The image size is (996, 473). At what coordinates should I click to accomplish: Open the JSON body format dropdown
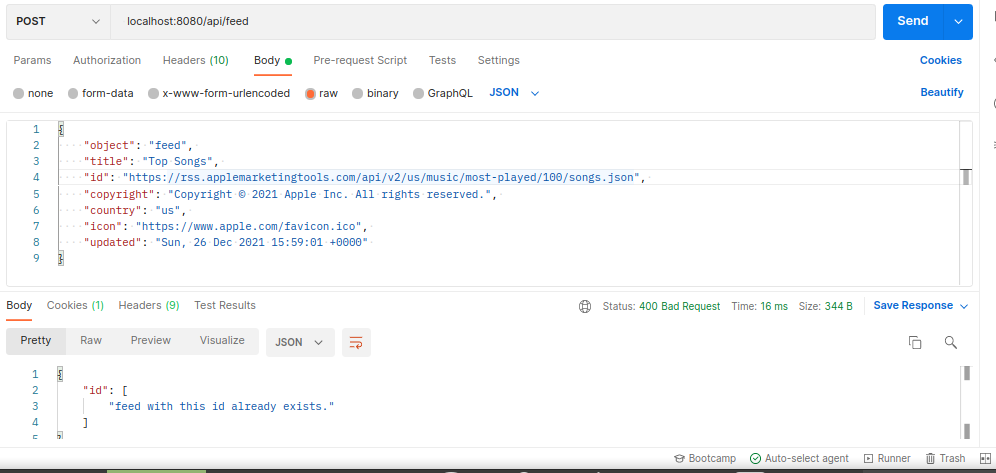(x=514, y=93)
